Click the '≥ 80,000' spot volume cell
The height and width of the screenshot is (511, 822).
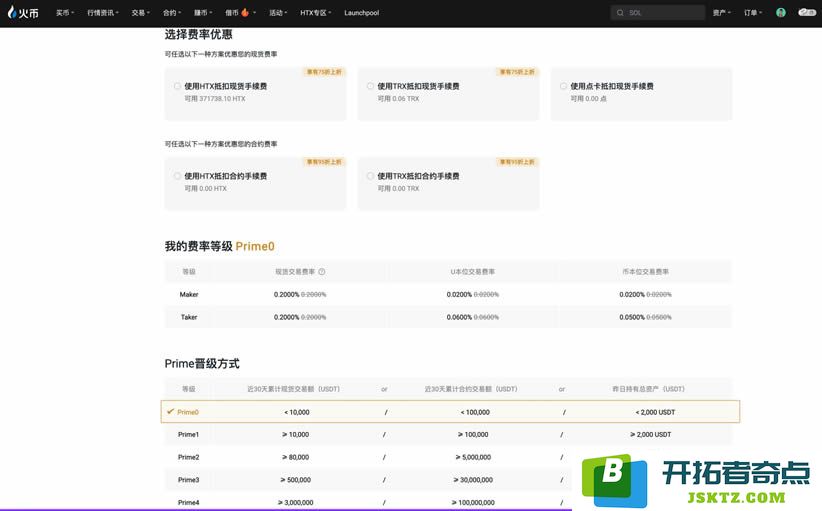296,457
